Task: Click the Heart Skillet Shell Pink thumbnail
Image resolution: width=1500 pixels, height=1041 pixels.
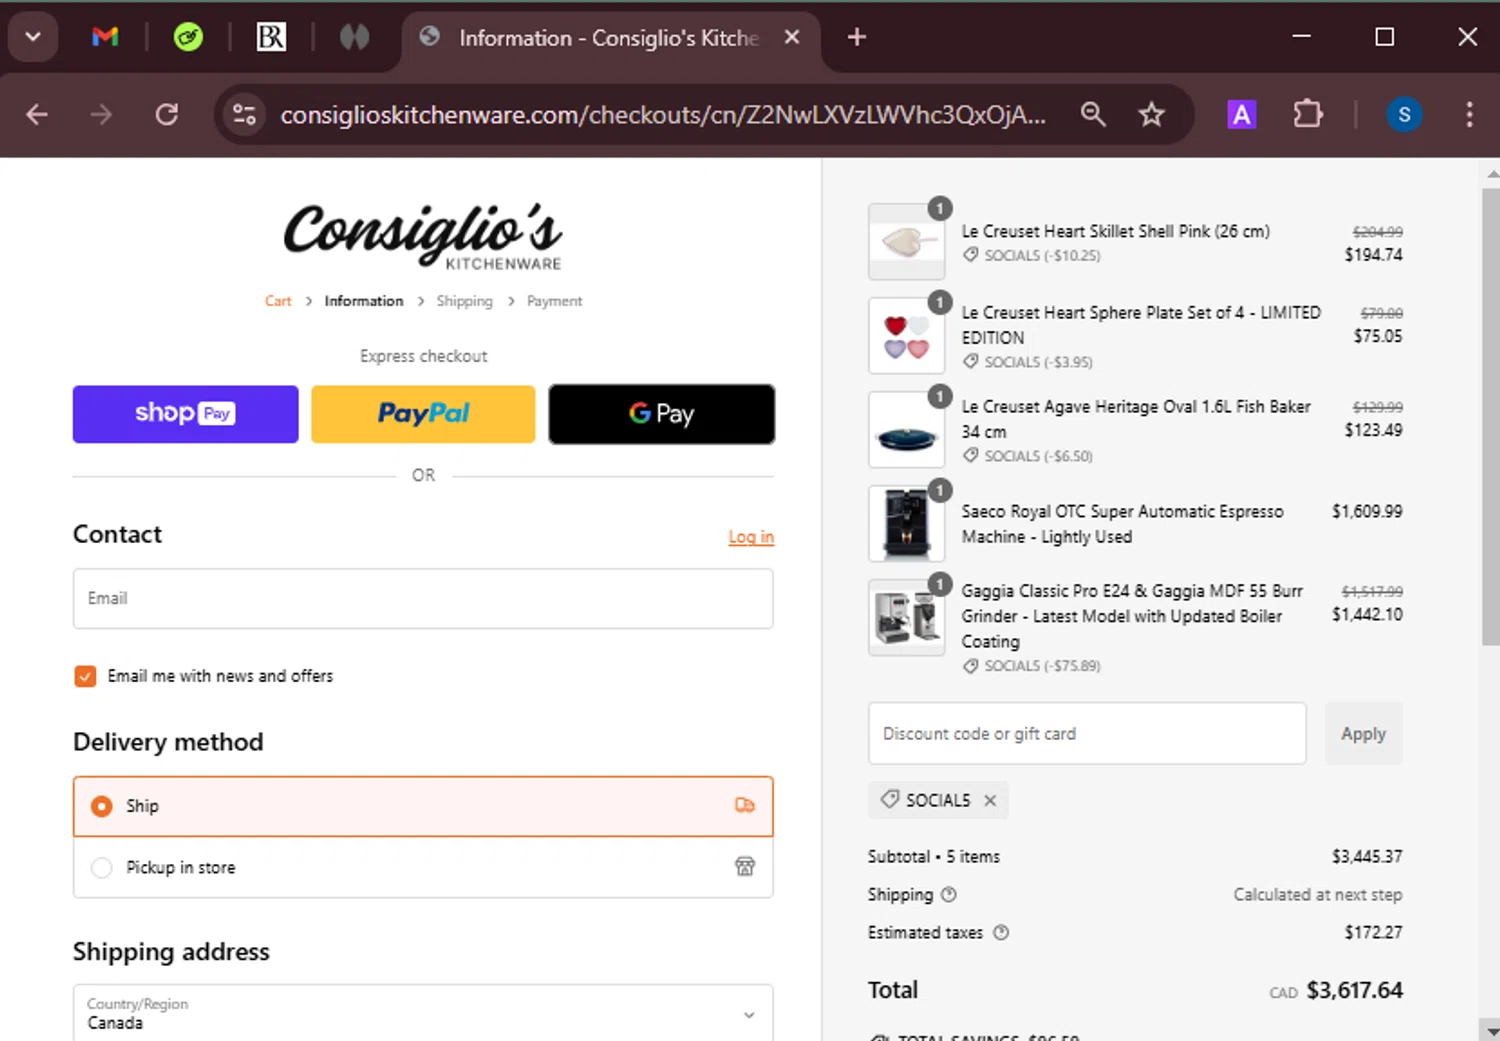Action: (x=907, y=241)
